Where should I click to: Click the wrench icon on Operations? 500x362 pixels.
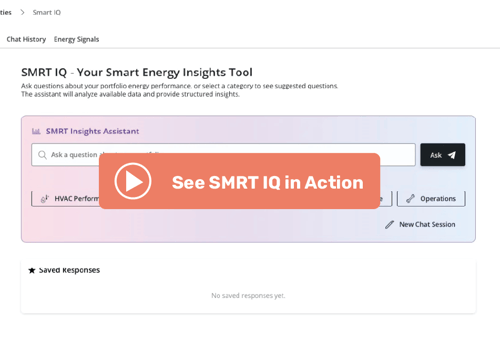click(410, 199)
